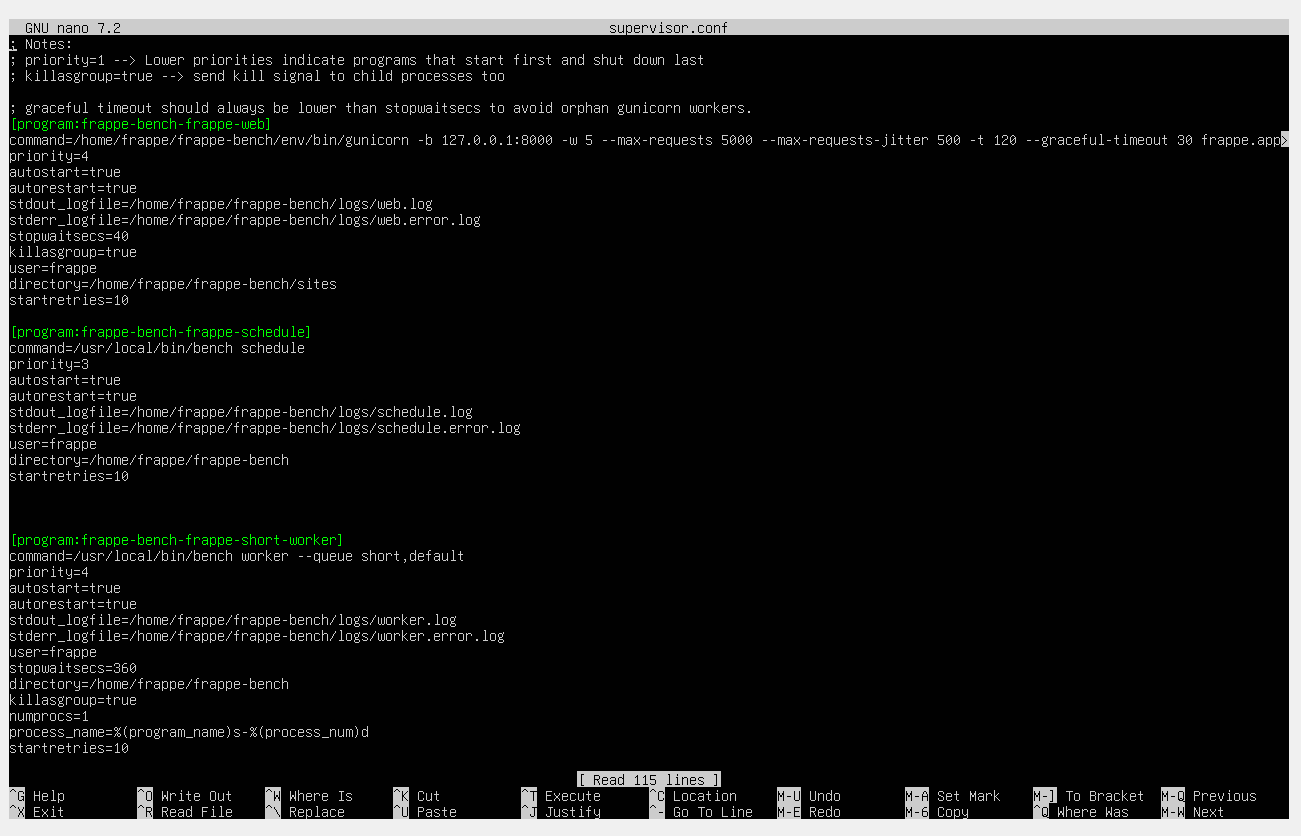Click stopwaitsecs=40 line
The height and width of the screenshot is (836, 1301).
click(x=69, y=236)
